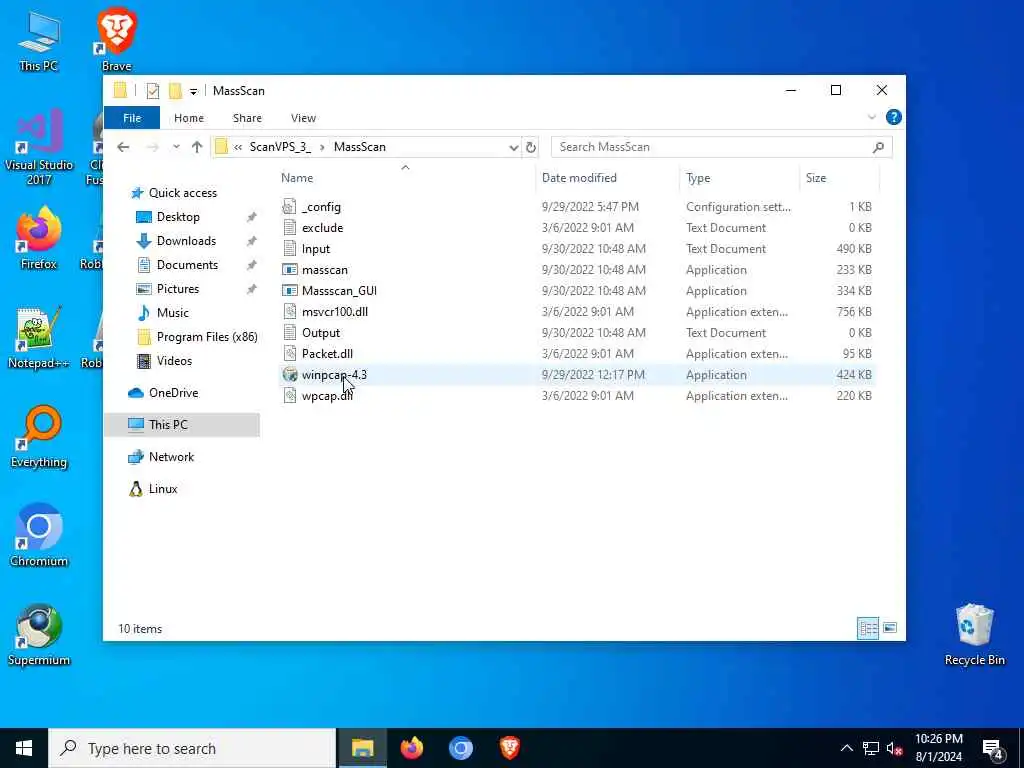Screen dimensions: 1024x768
Task: Go up one folder level
Action: click(x=197, y=148)
